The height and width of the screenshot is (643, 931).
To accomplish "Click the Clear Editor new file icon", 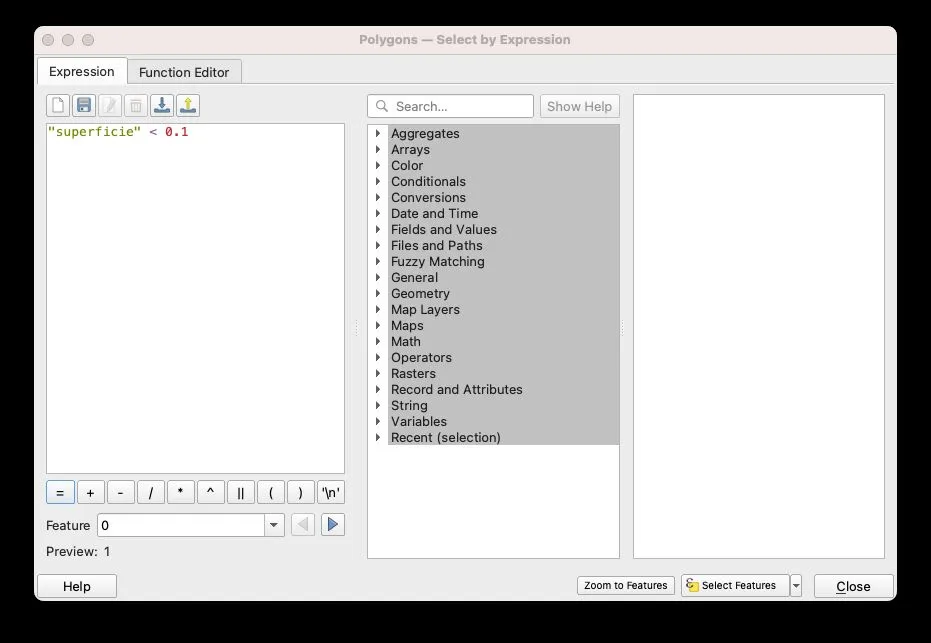I will click(58, 106).
